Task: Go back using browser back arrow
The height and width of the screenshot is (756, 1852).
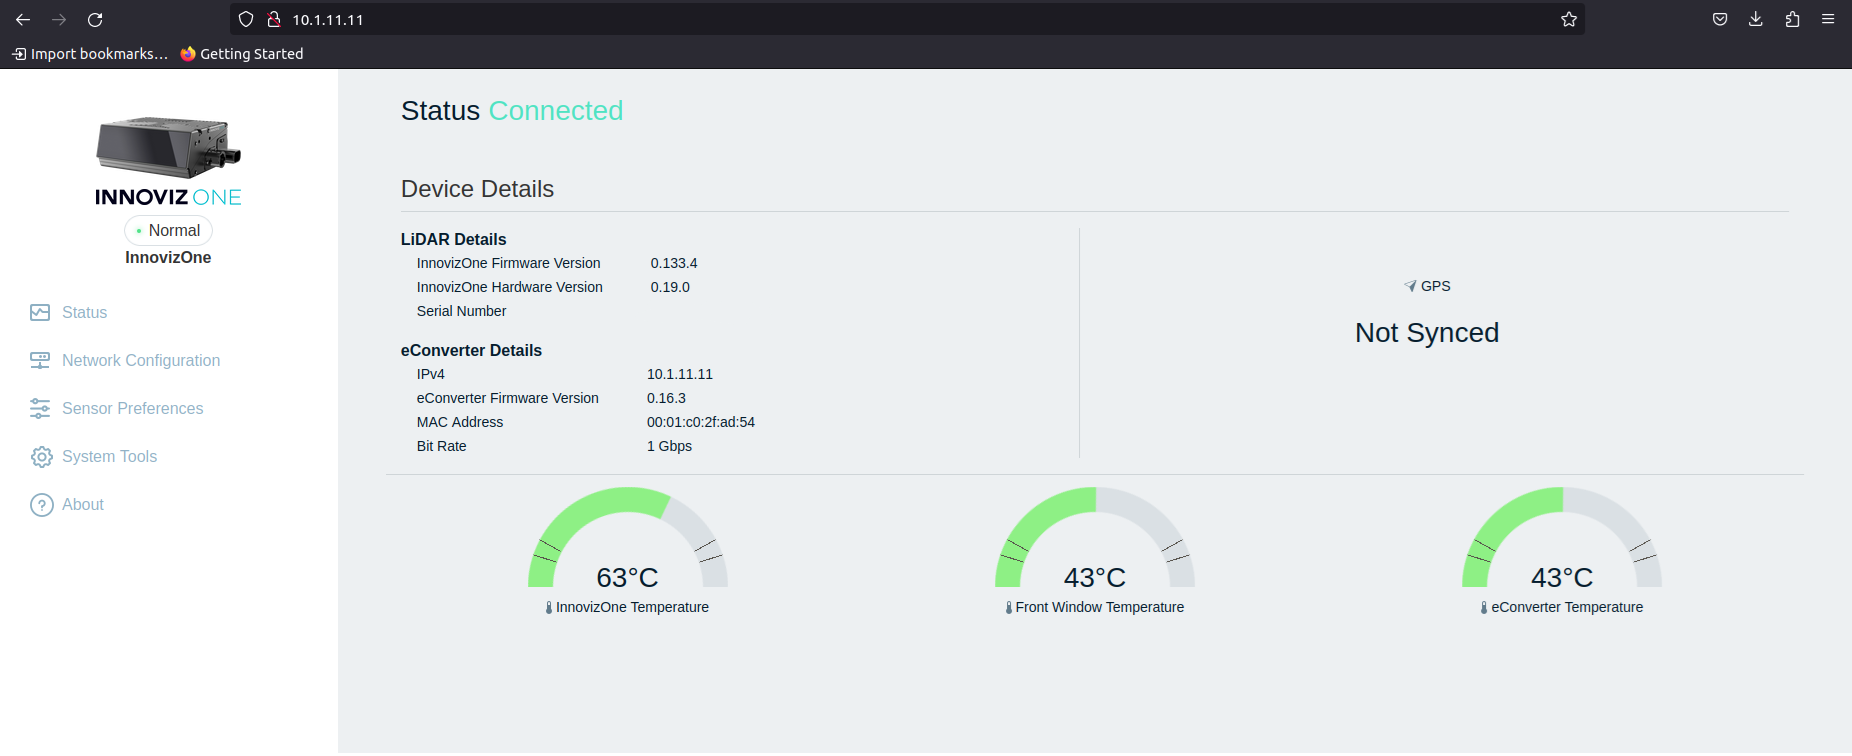Action: (23, 20)
